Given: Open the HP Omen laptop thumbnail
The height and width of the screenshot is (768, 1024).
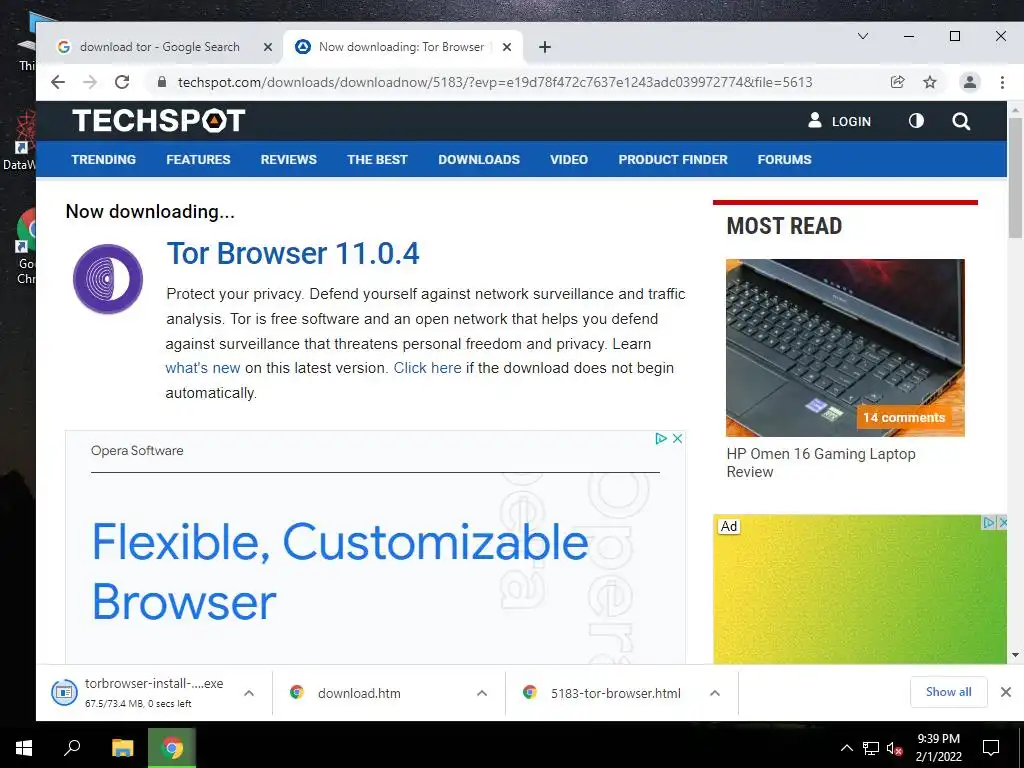Looking at the screenshot, I should click(845, 347).
